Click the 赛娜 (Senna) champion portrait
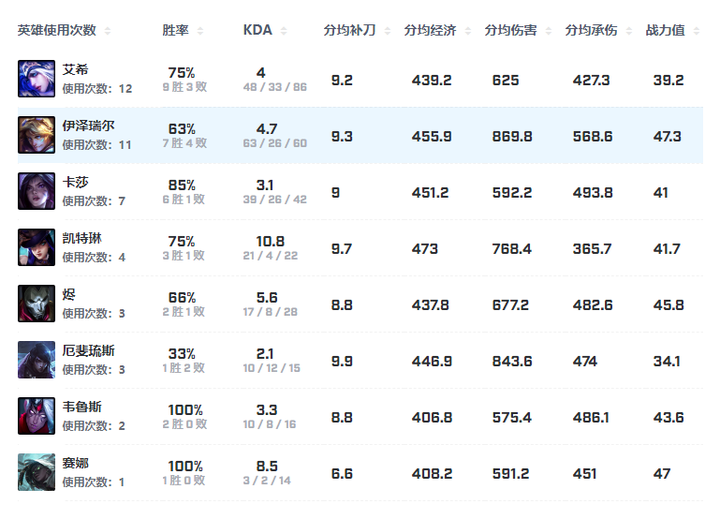 point(36,472)
